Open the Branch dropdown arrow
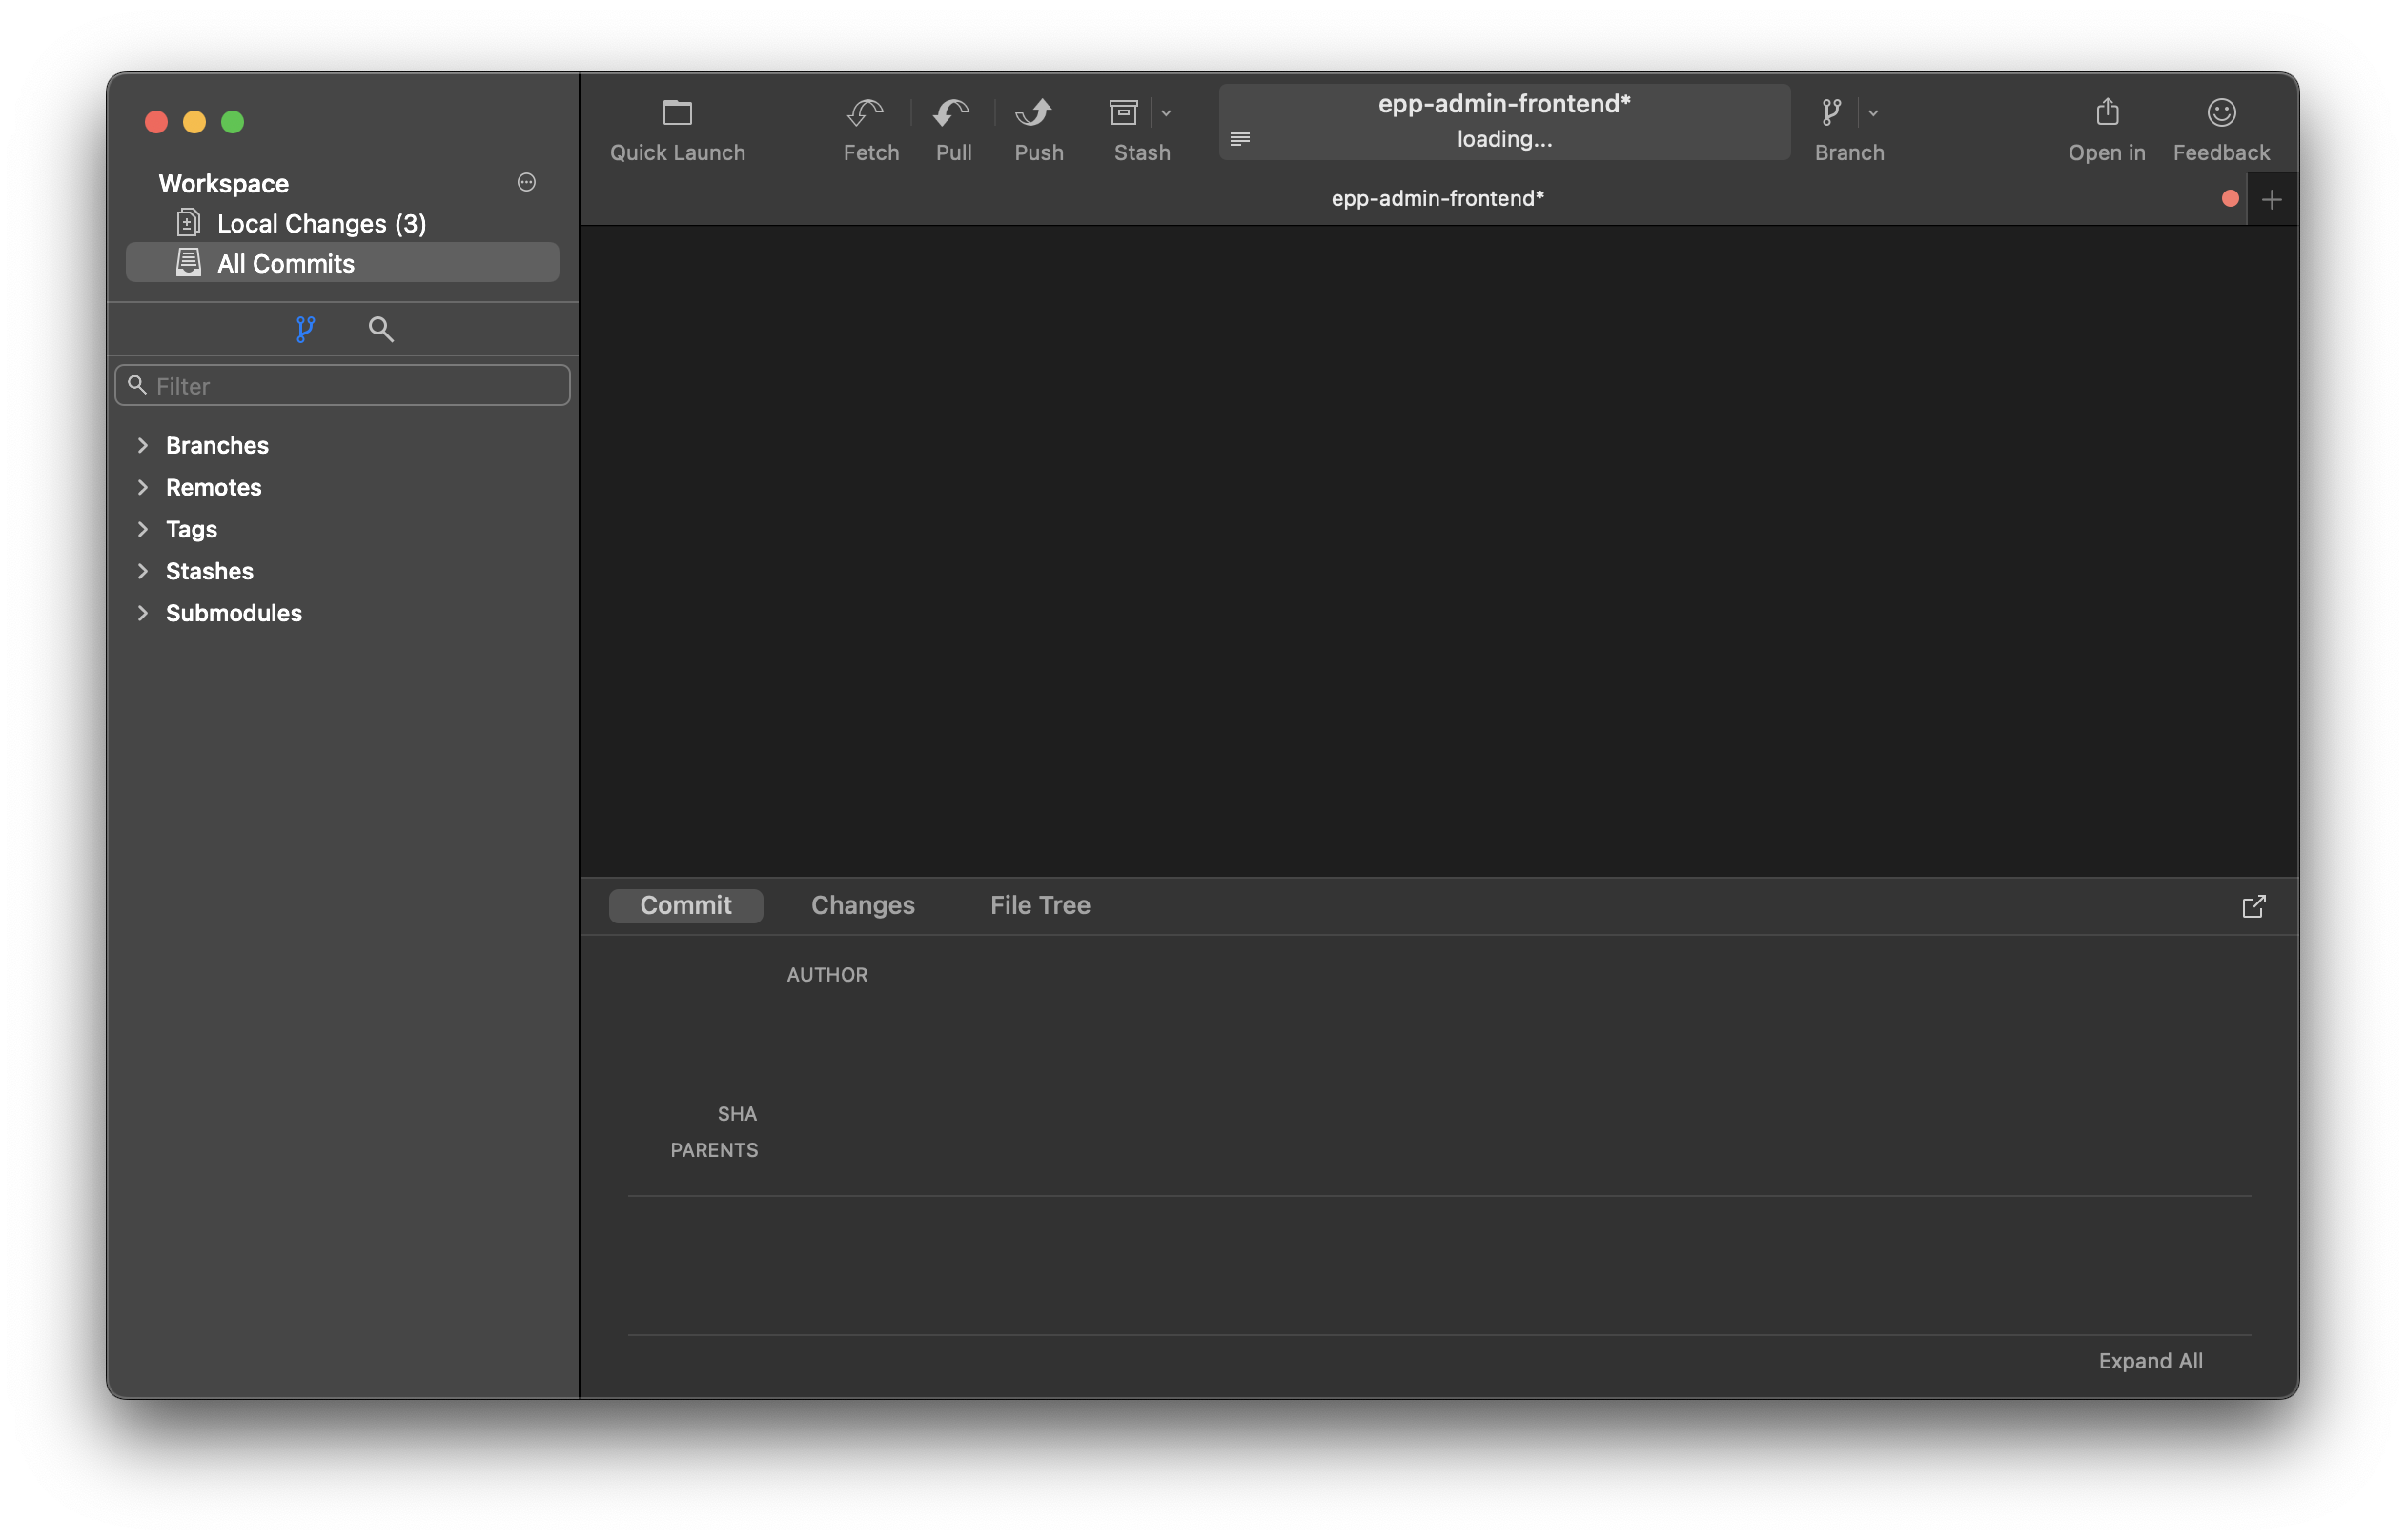The image size is (2406, 1540). [1873, 113]
